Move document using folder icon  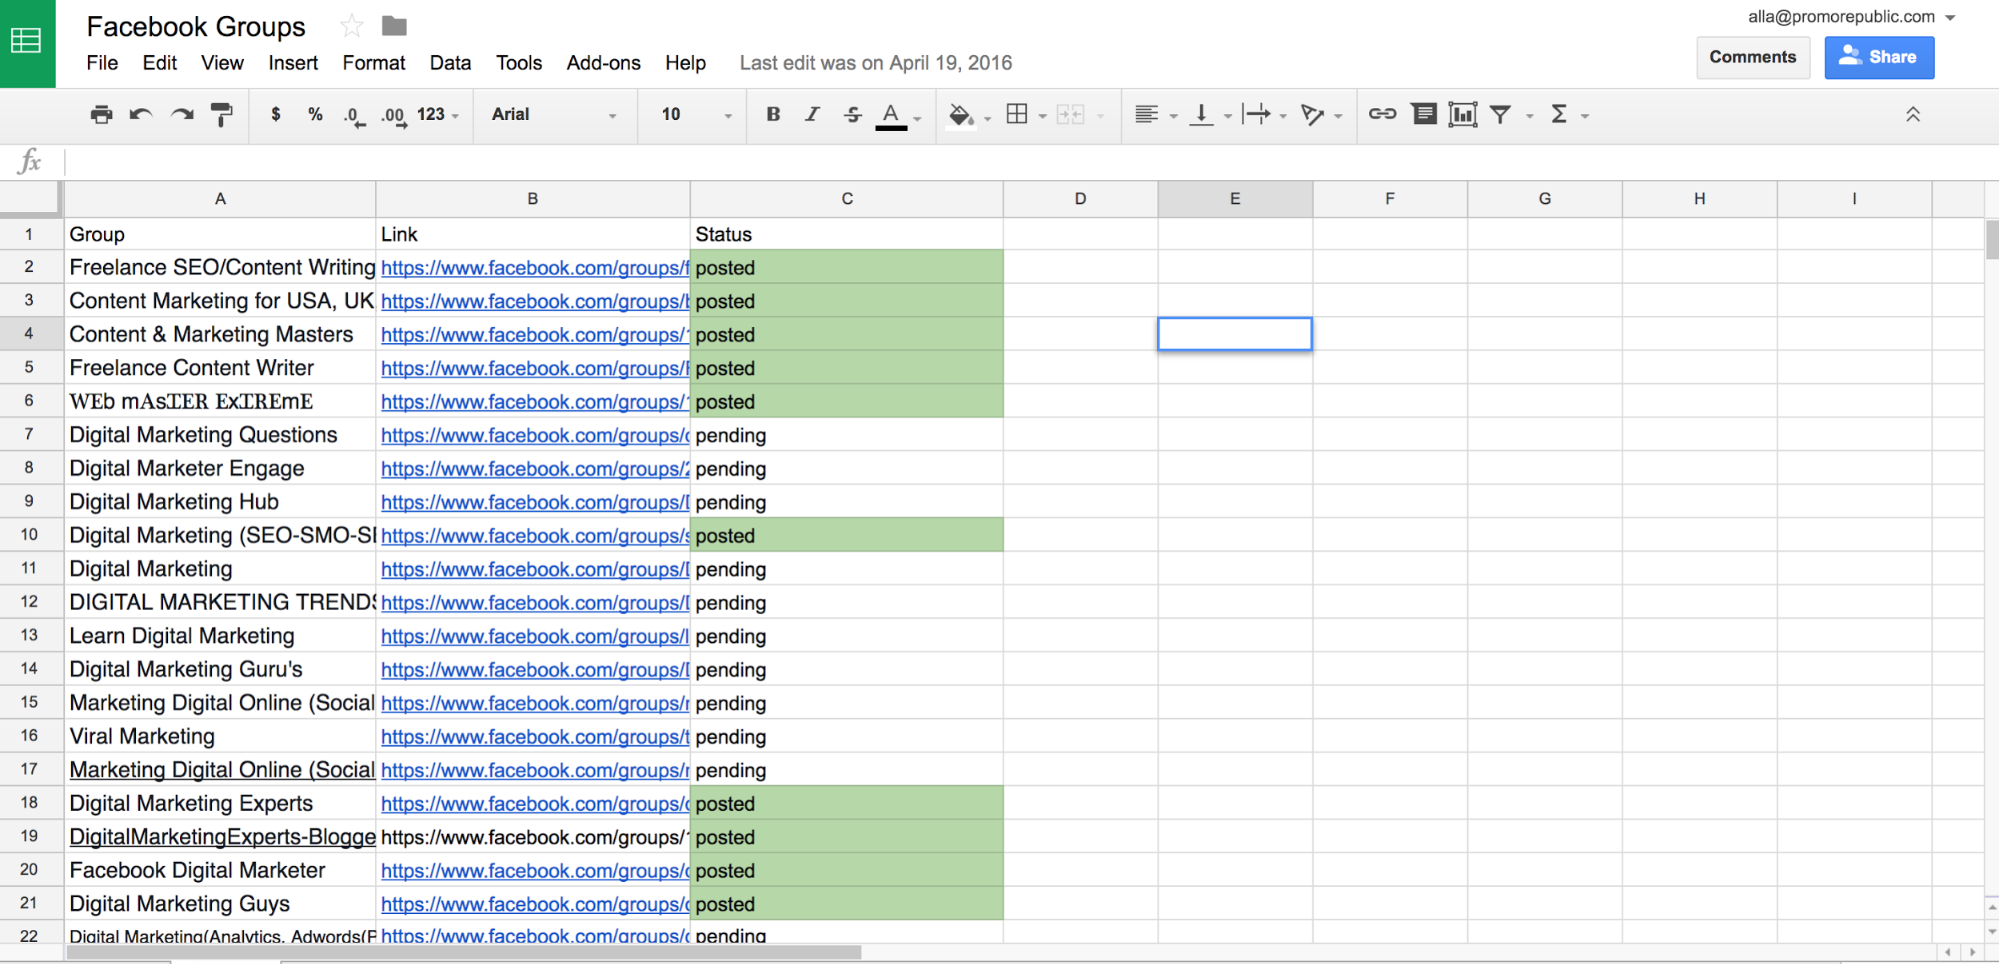395,26
